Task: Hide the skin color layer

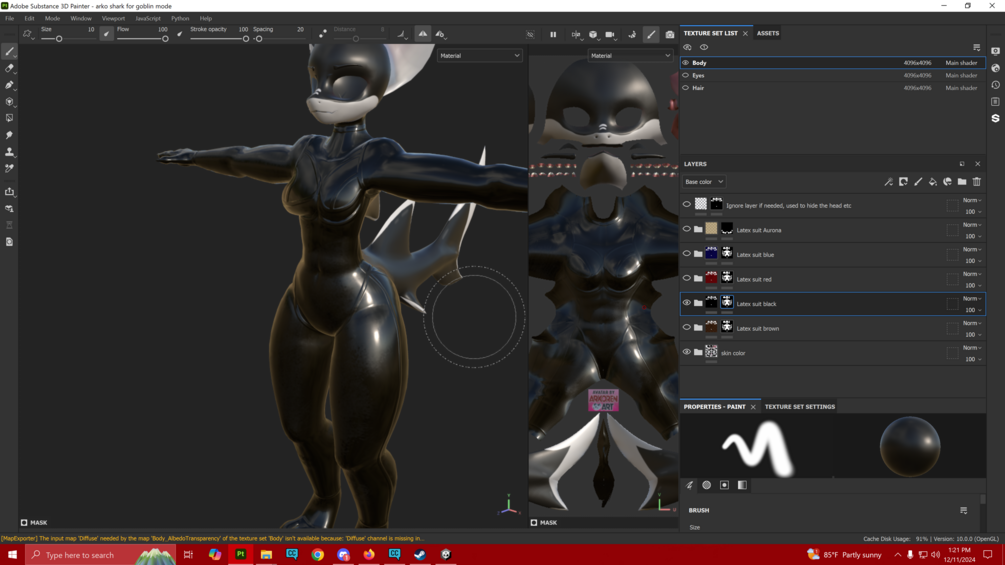Action: (686, 352)
